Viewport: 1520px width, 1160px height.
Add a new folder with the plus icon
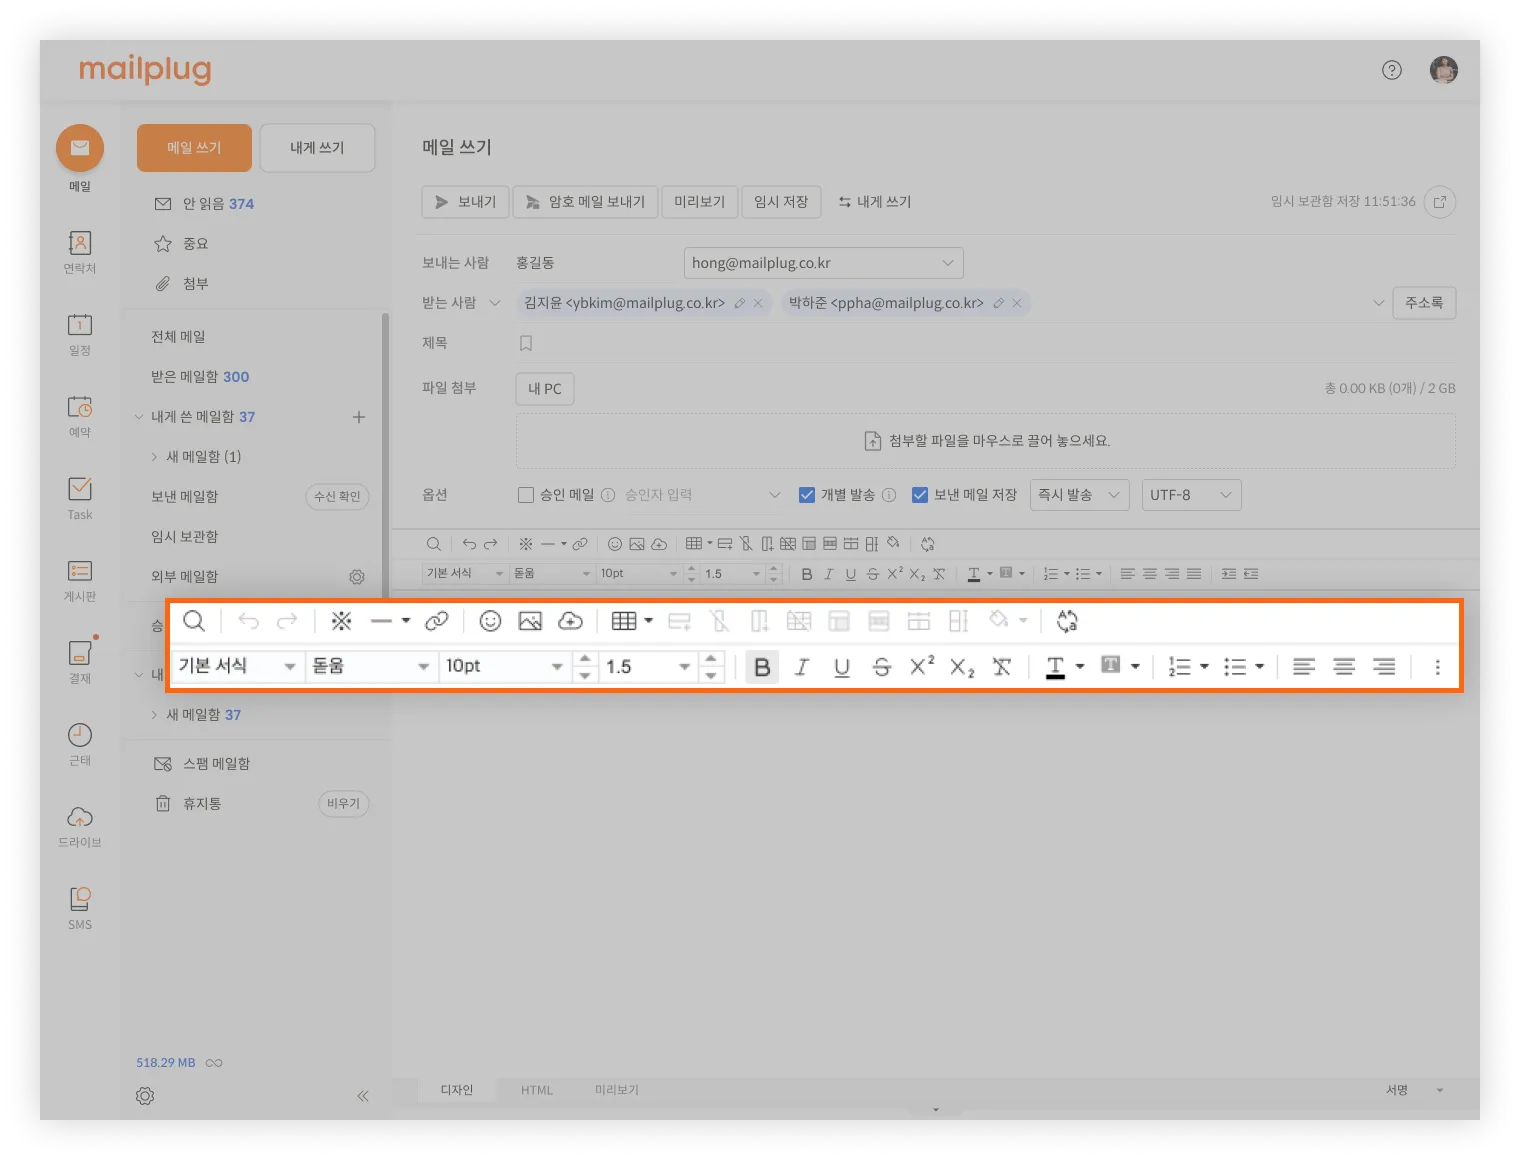[359, 417]
